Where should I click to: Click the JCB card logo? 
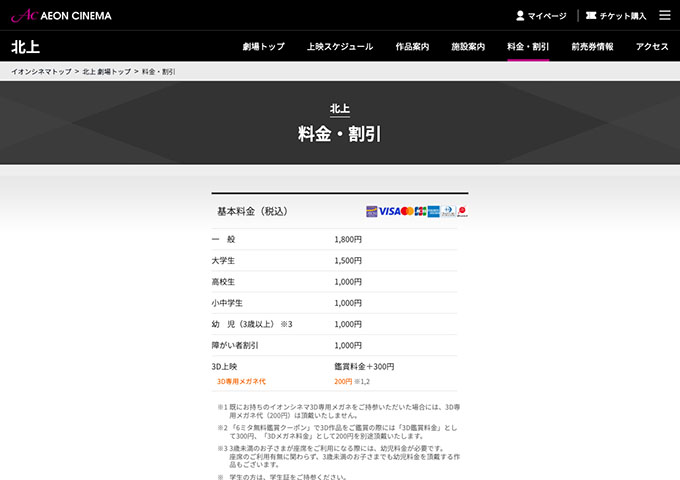coord(420,211)
